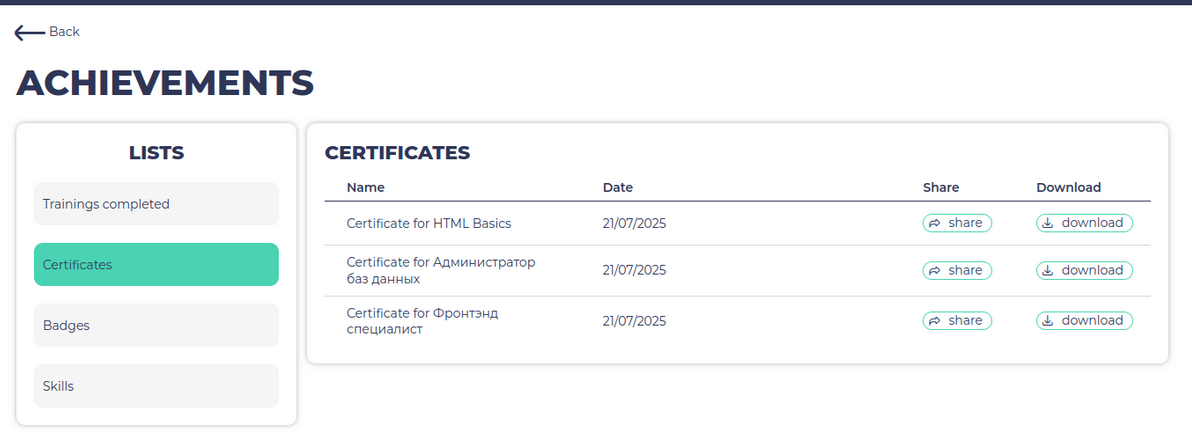Share the HTML Basics certificate
The width and height of the screenshot is (1192, 448).
point(957,223)
